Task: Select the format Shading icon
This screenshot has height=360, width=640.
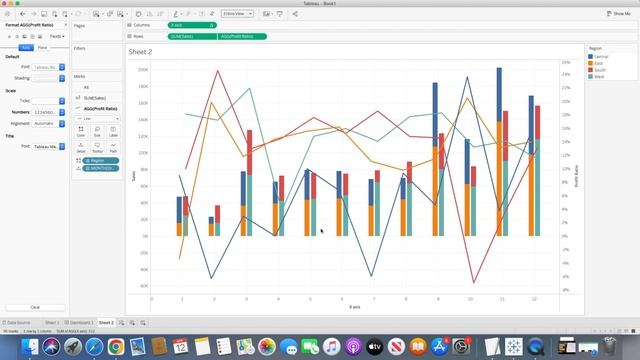Action: tap(24, 37)
